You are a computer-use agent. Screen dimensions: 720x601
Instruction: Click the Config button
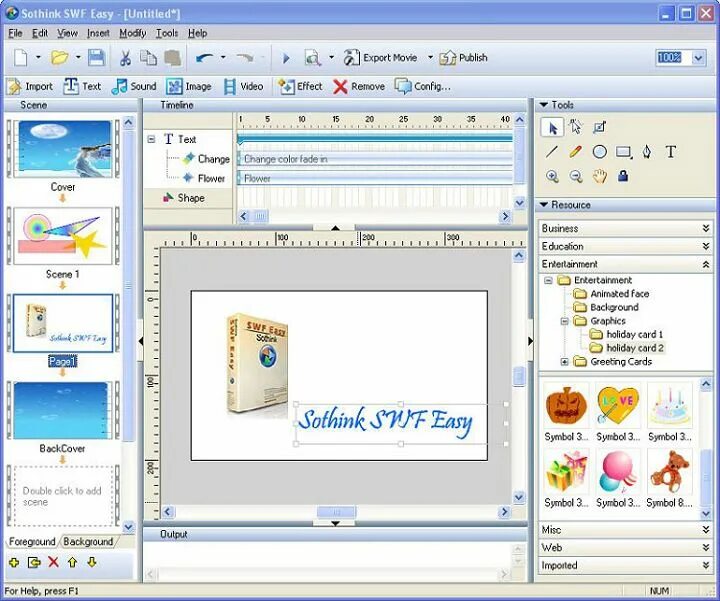(x=422, y=86)
